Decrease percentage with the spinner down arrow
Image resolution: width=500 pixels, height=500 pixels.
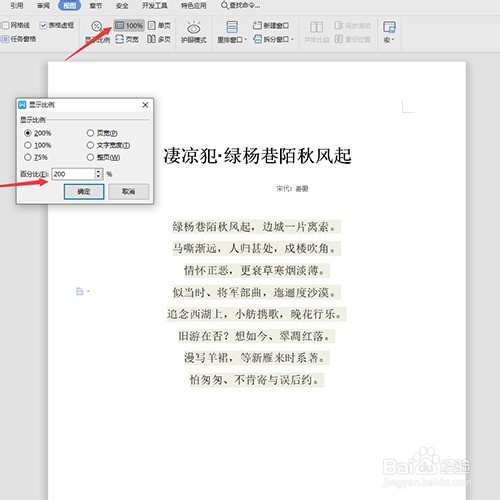tap(98, 177)
